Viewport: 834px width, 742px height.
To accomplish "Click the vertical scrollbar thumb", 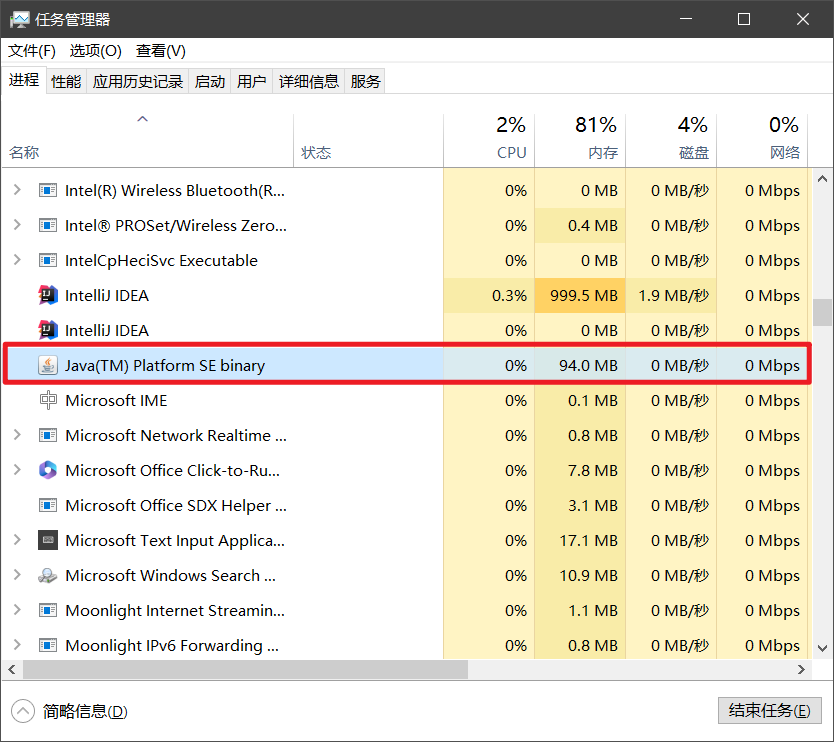I will pyautogui.click(x=822, y=312).
